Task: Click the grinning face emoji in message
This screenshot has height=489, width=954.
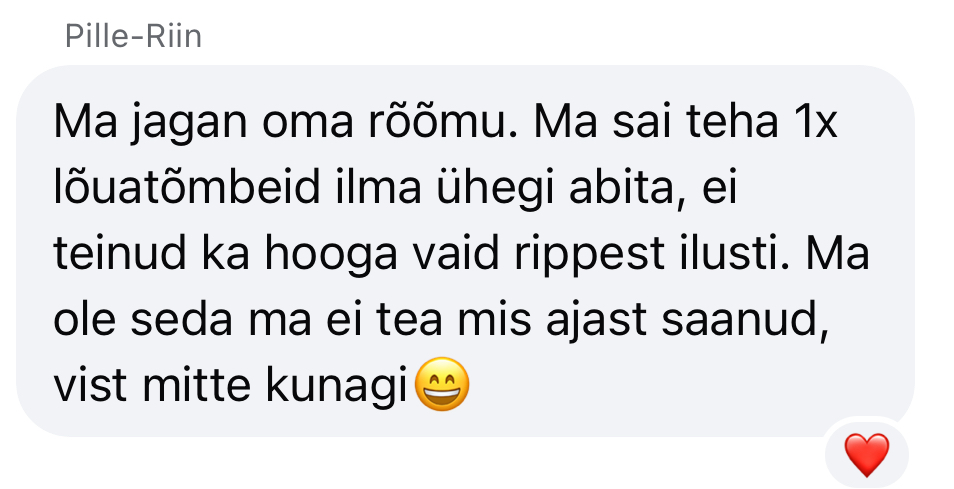Action: point(442,384)
